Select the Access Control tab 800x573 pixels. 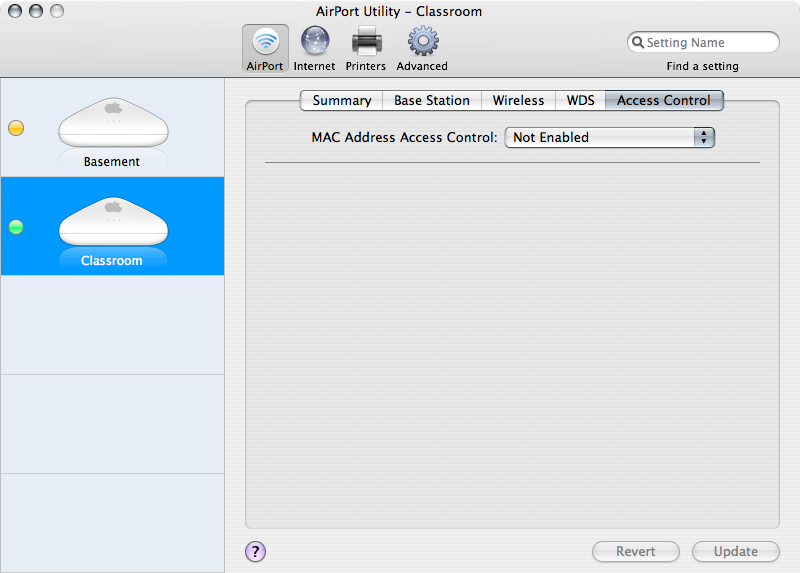point(664,101)
